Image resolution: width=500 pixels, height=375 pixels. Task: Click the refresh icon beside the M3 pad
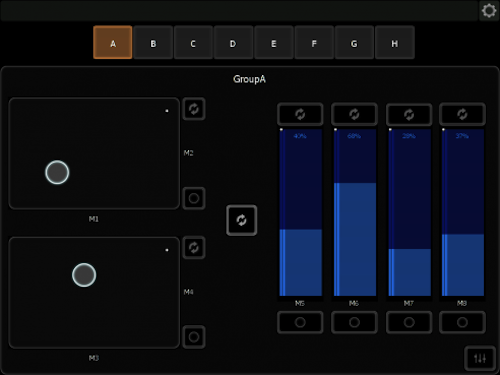coord(194,248)
